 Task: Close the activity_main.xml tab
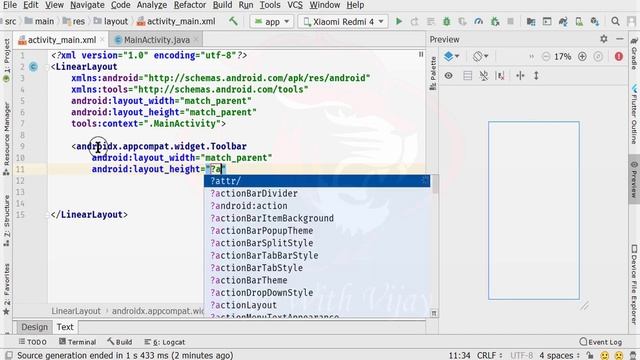[x=102, y=40]
